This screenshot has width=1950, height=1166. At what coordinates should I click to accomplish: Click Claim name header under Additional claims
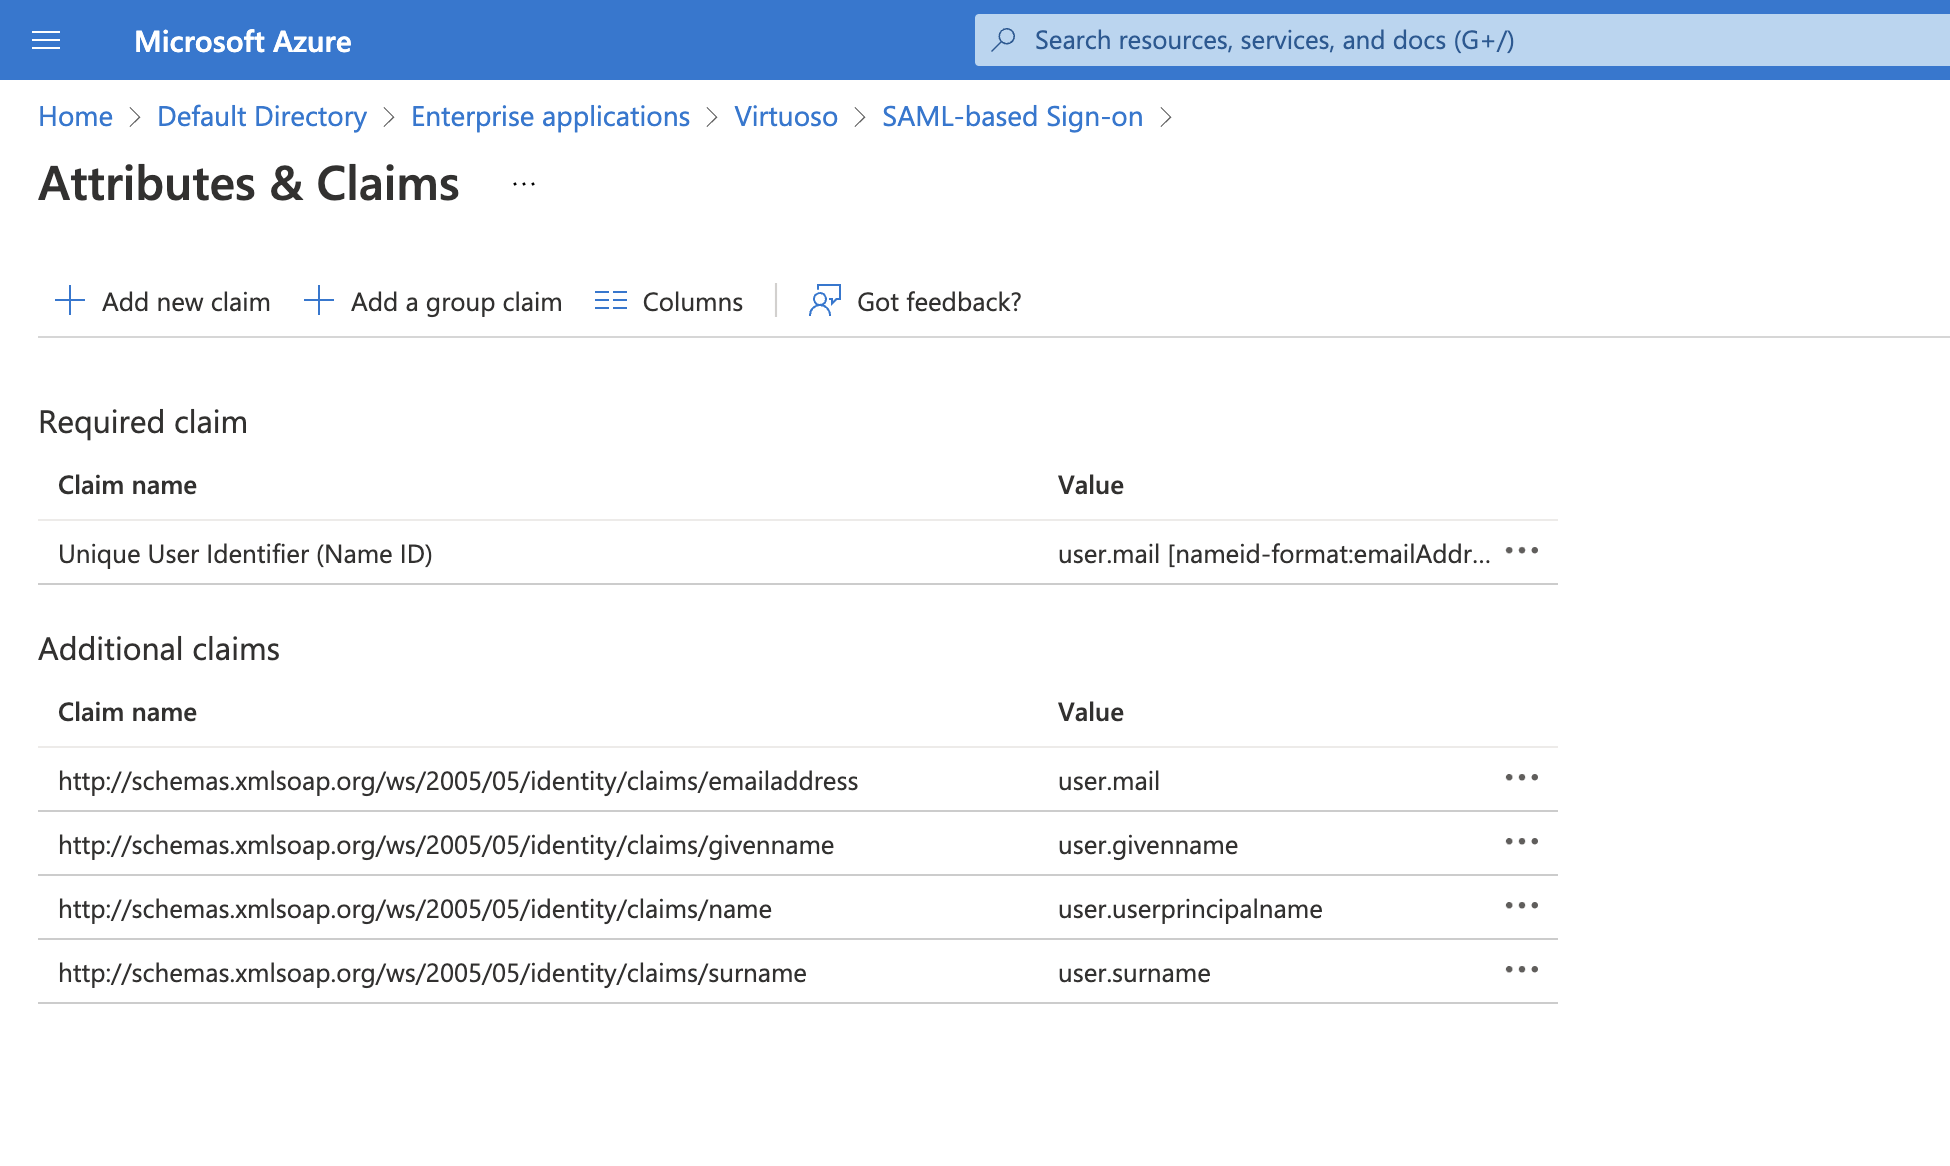pyautogui.click(x=127, y=712)
